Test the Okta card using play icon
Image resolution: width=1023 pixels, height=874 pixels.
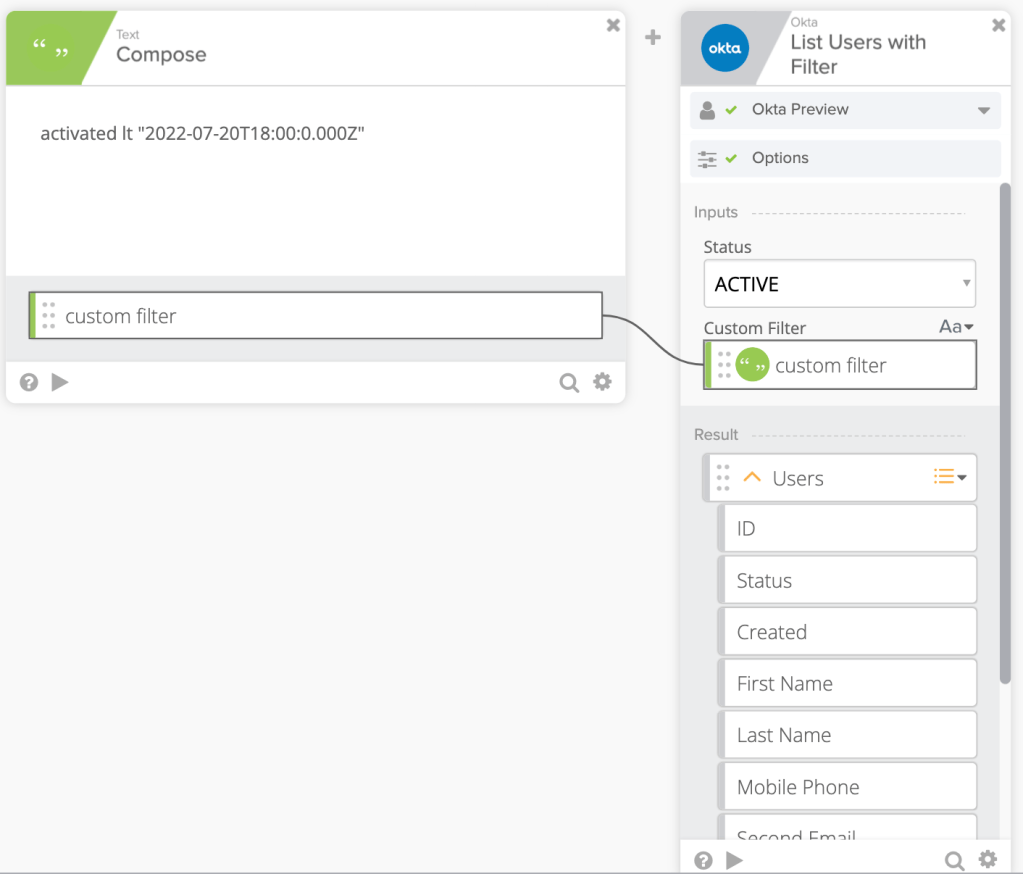(x=734, y=860)
